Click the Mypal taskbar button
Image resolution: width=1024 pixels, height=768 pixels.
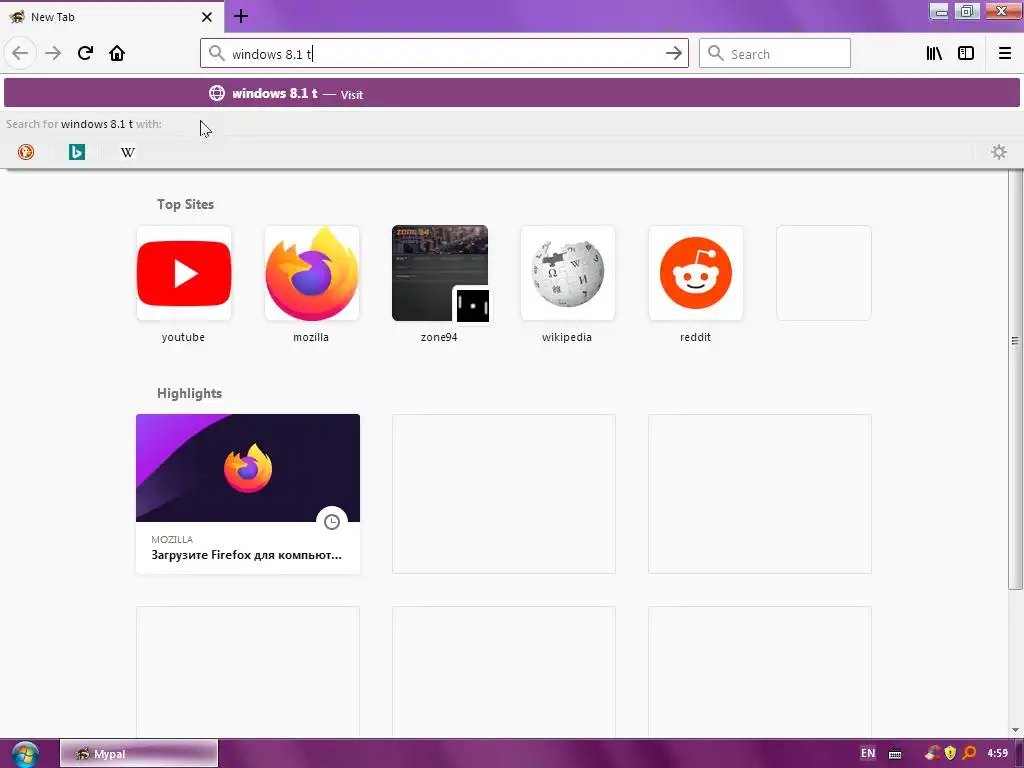click(139, 754)
